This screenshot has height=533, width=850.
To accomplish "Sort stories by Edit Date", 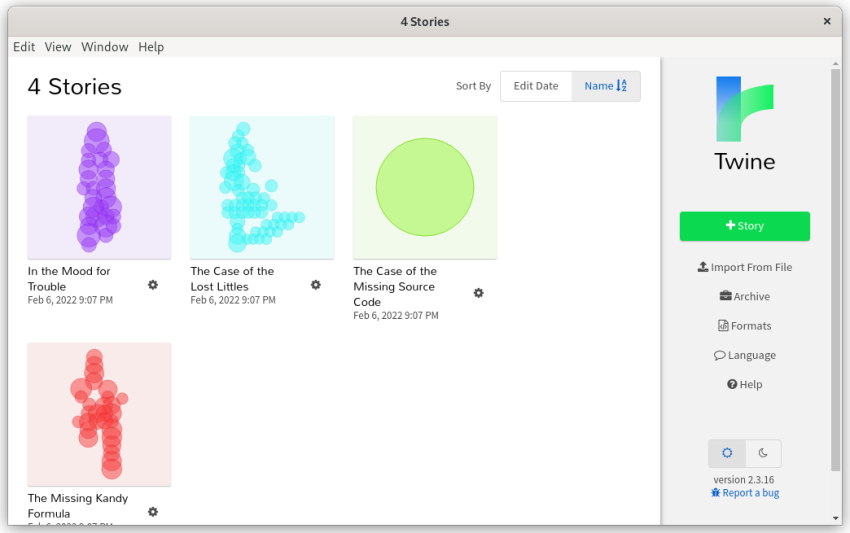I will [x=536, y=86].
